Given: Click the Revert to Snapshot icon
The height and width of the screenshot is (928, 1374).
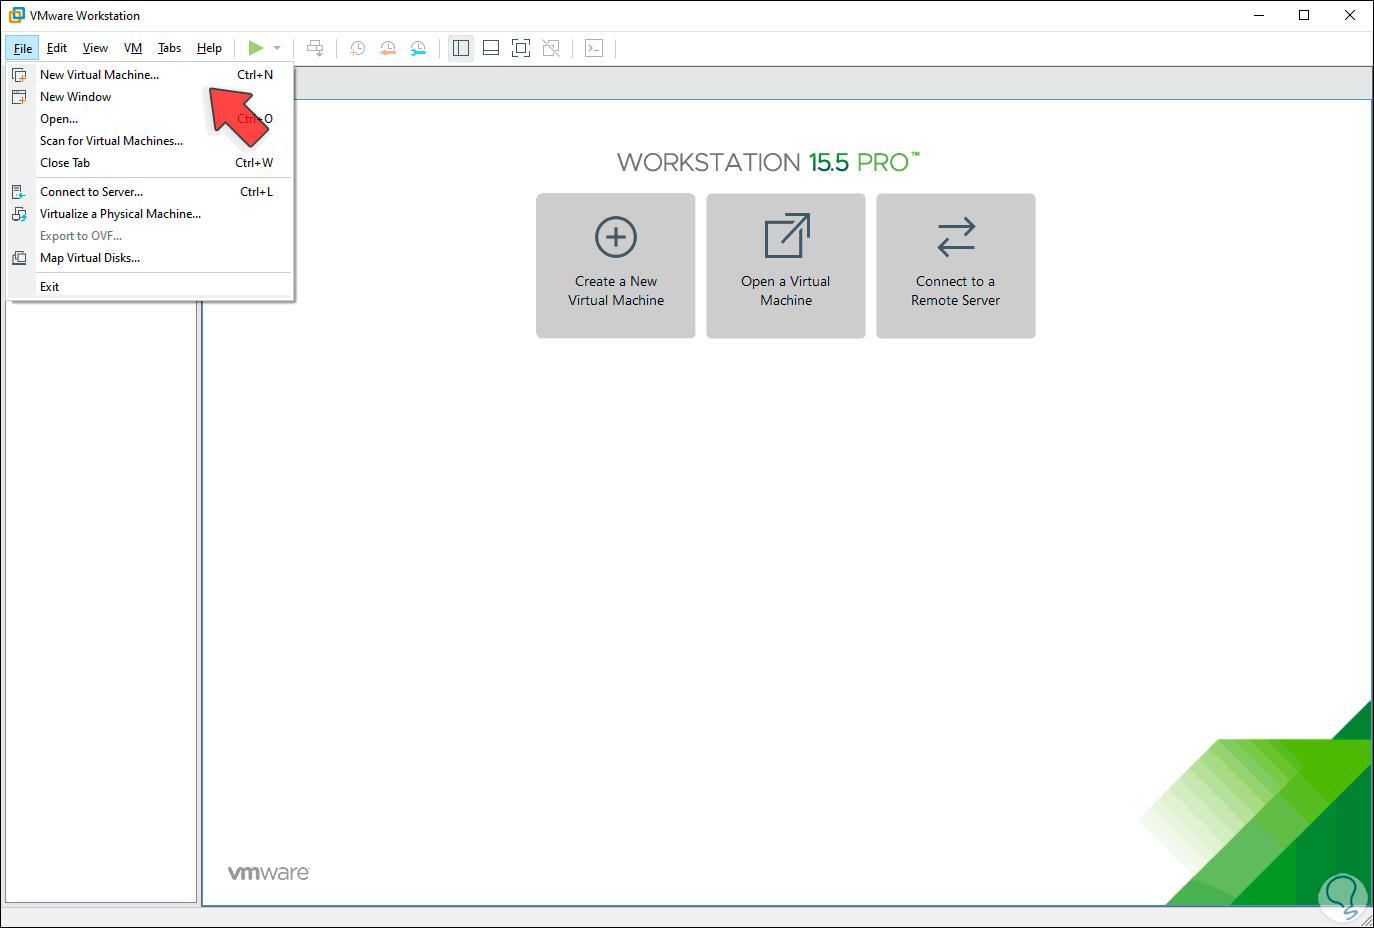Looking at the screenshot, I should [388, 48].
